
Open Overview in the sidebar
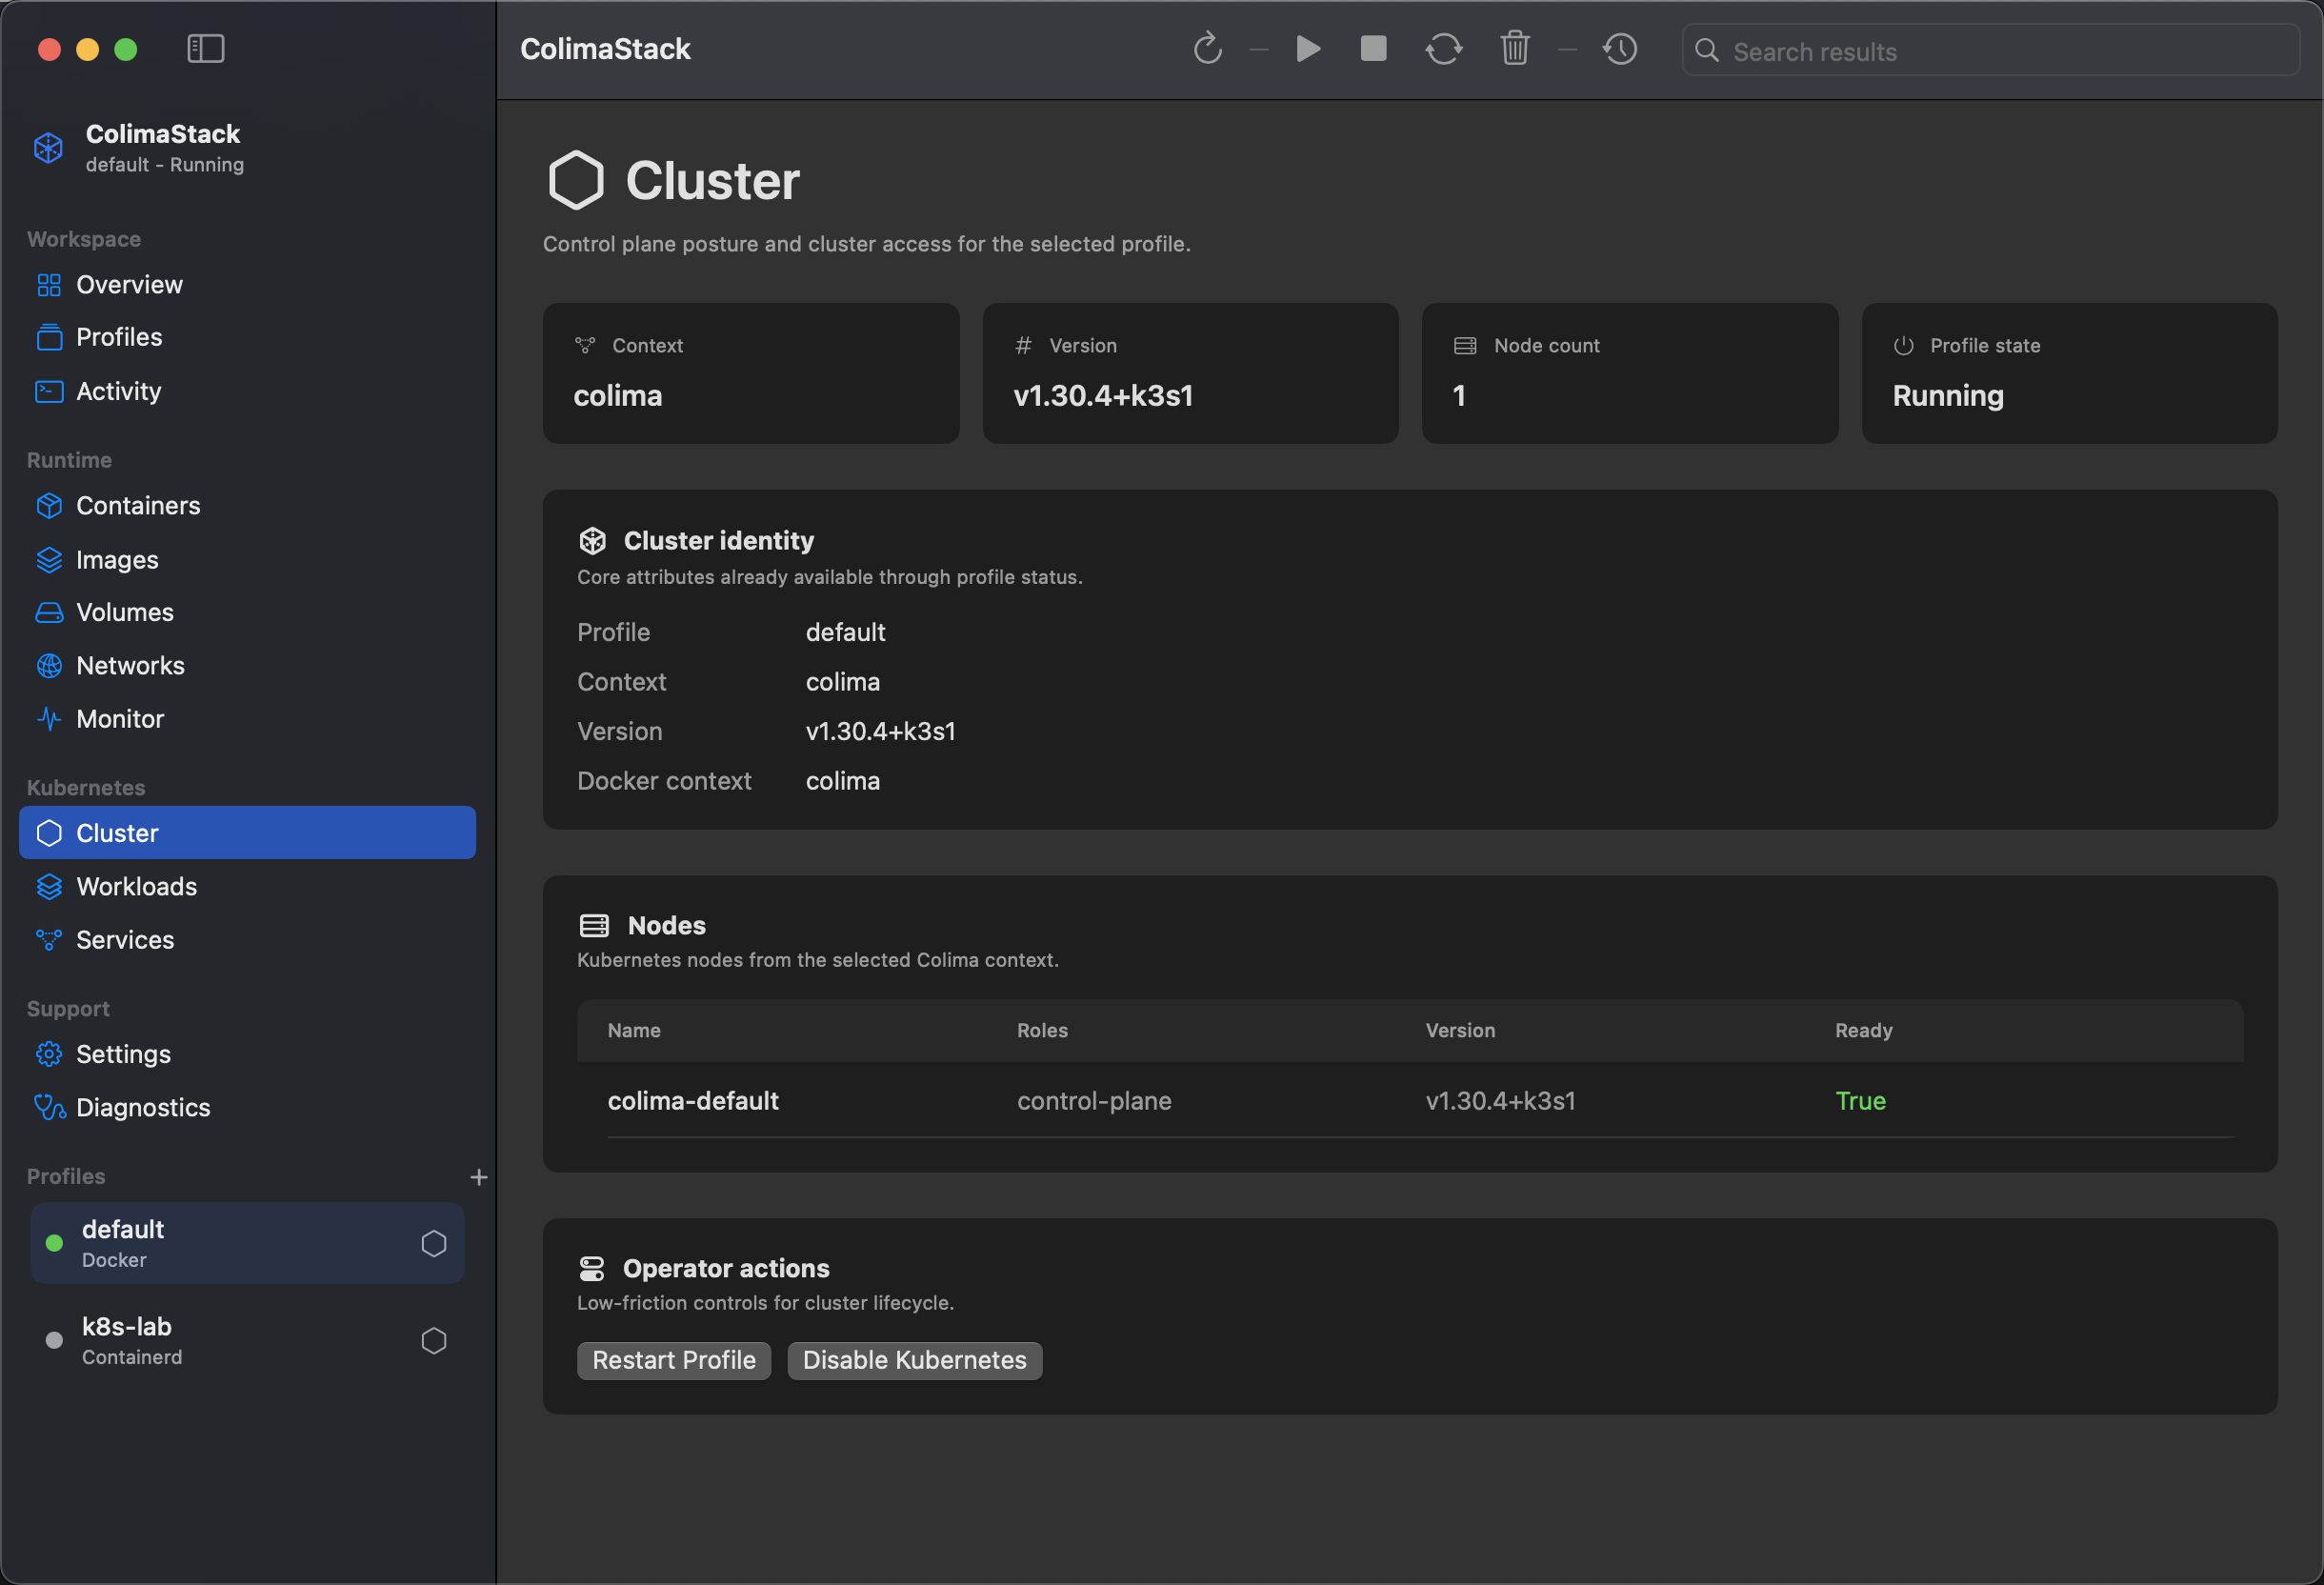coord(247,285)
